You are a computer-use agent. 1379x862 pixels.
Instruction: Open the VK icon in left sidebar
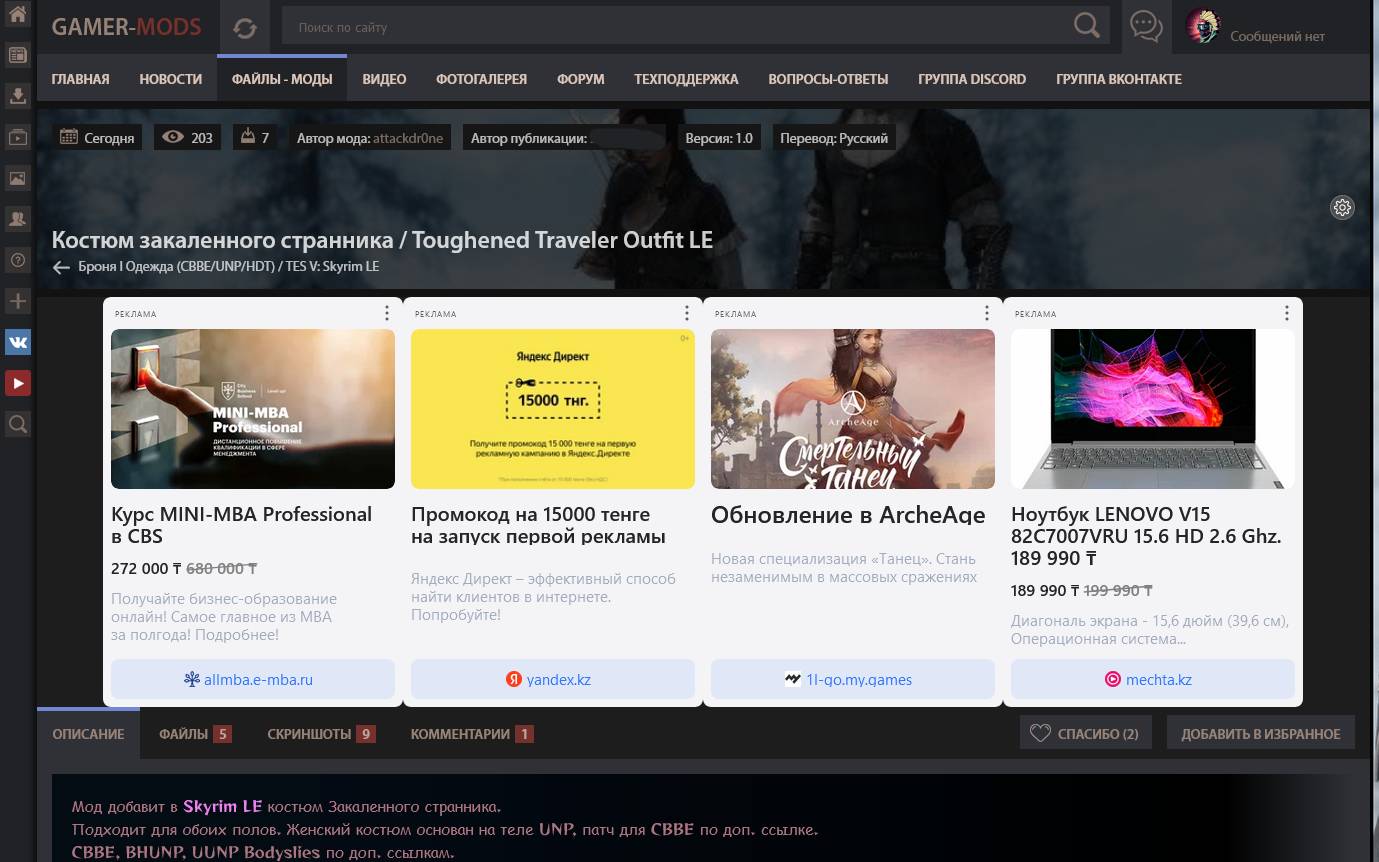pyautogui.click(x=17, y=342)
